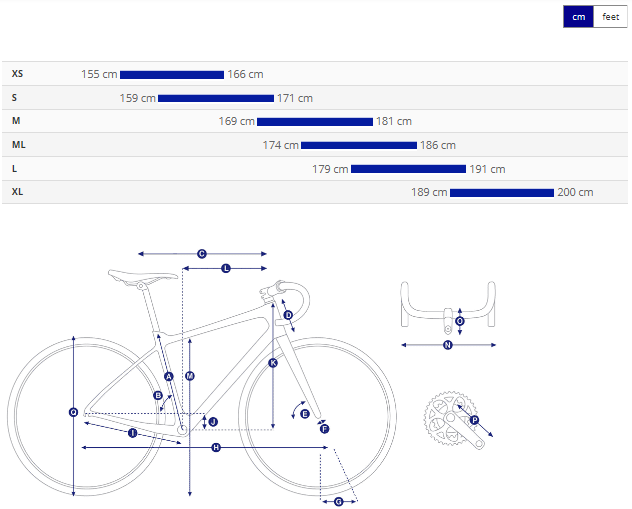This screenshot has width=632, height=509.
Task: Click the H wheelbase marker
Action: click(216, 447)
